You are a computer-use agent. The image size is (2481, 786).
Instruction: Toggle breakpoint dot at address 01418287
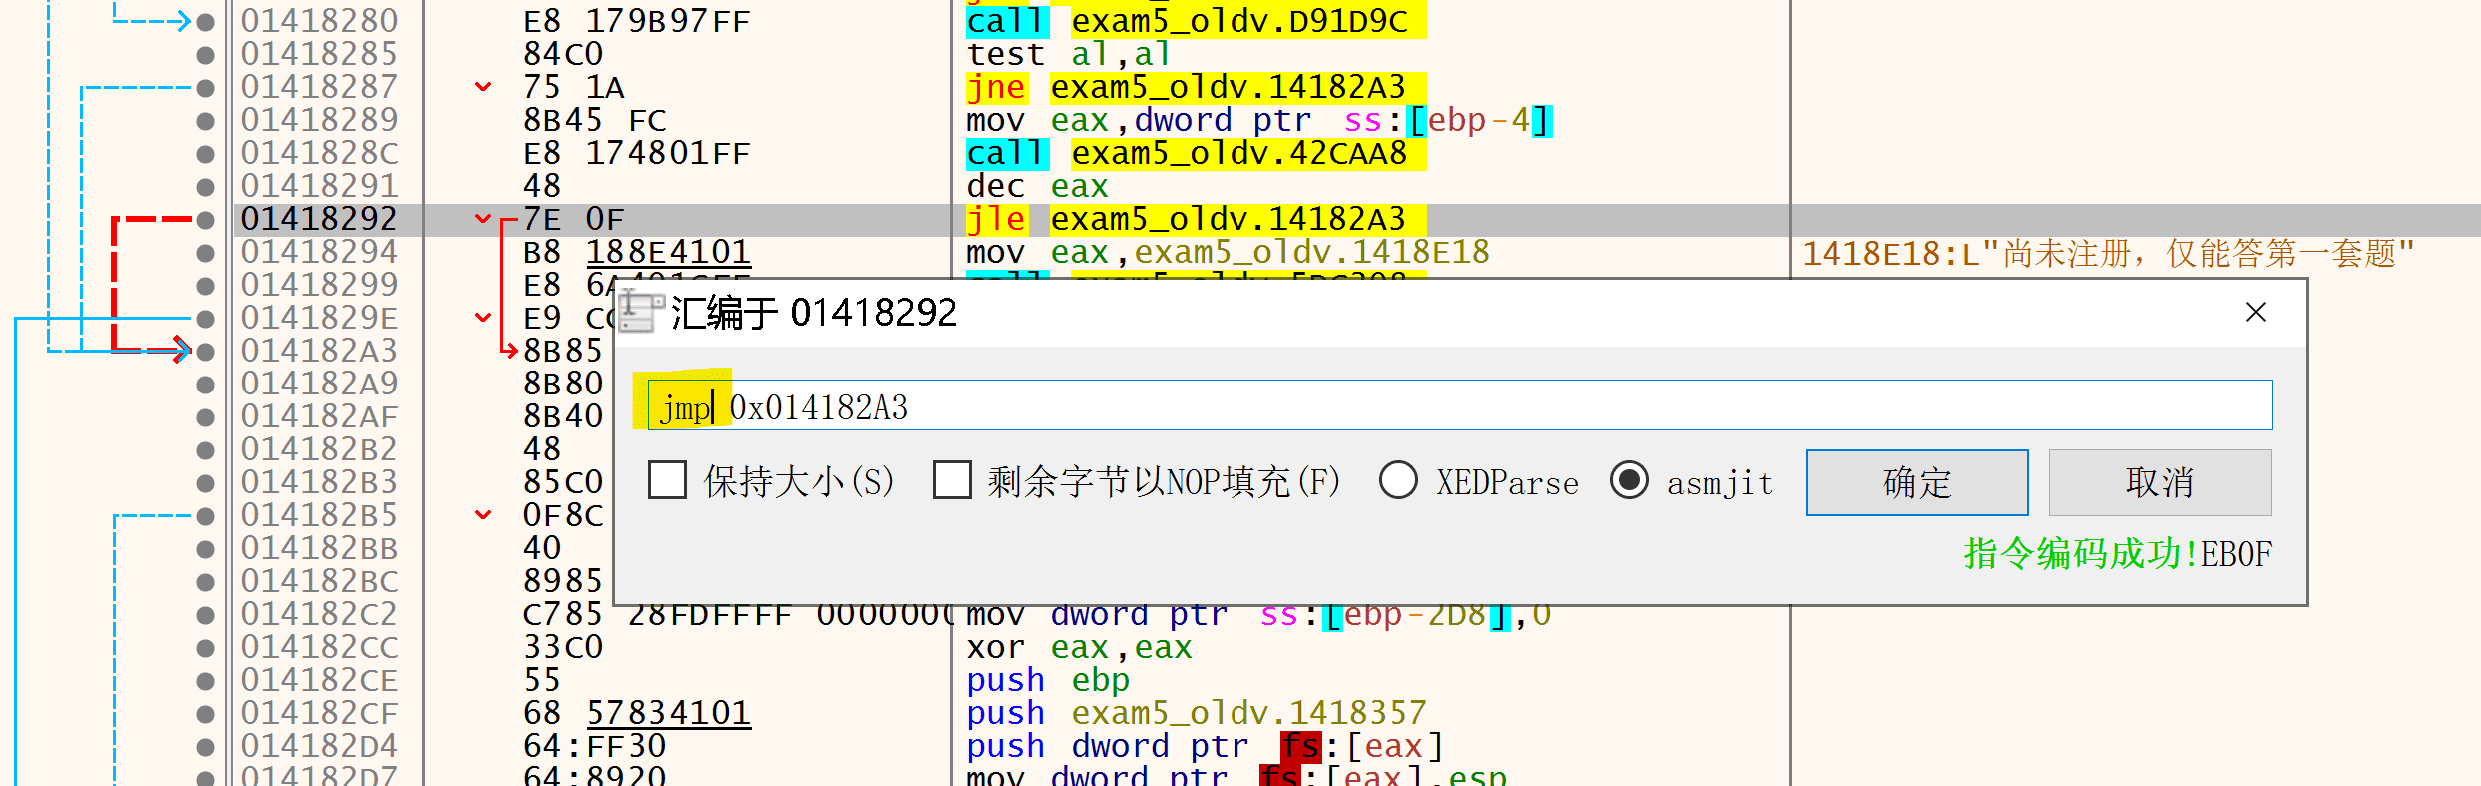(x=206, y=88)
